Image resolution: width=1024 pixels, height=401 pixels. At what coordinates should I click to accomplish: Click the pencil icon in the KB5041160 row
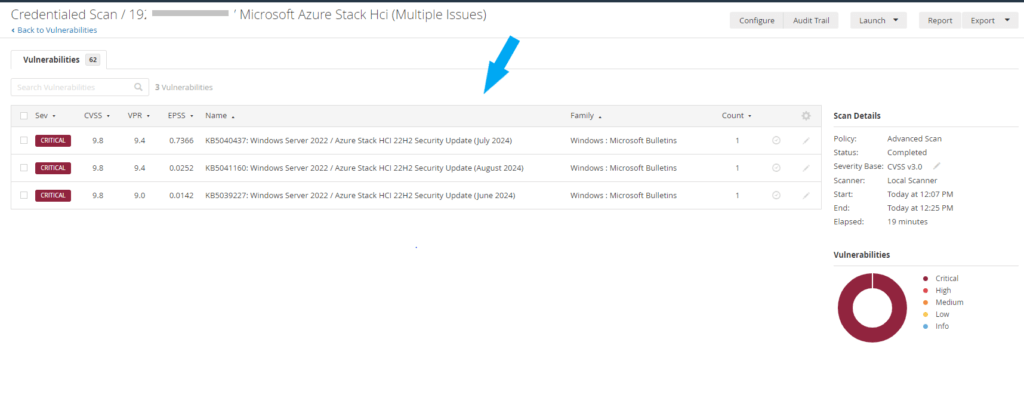coord(806,168)
